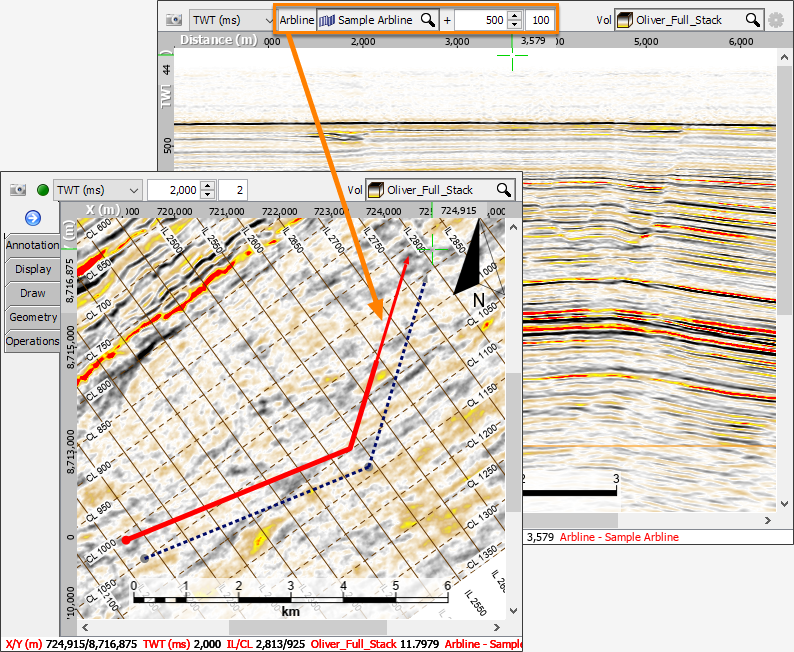Decrease the 2,000 TWT value with down stepper
794x652 pixels.
coord(208,195)
